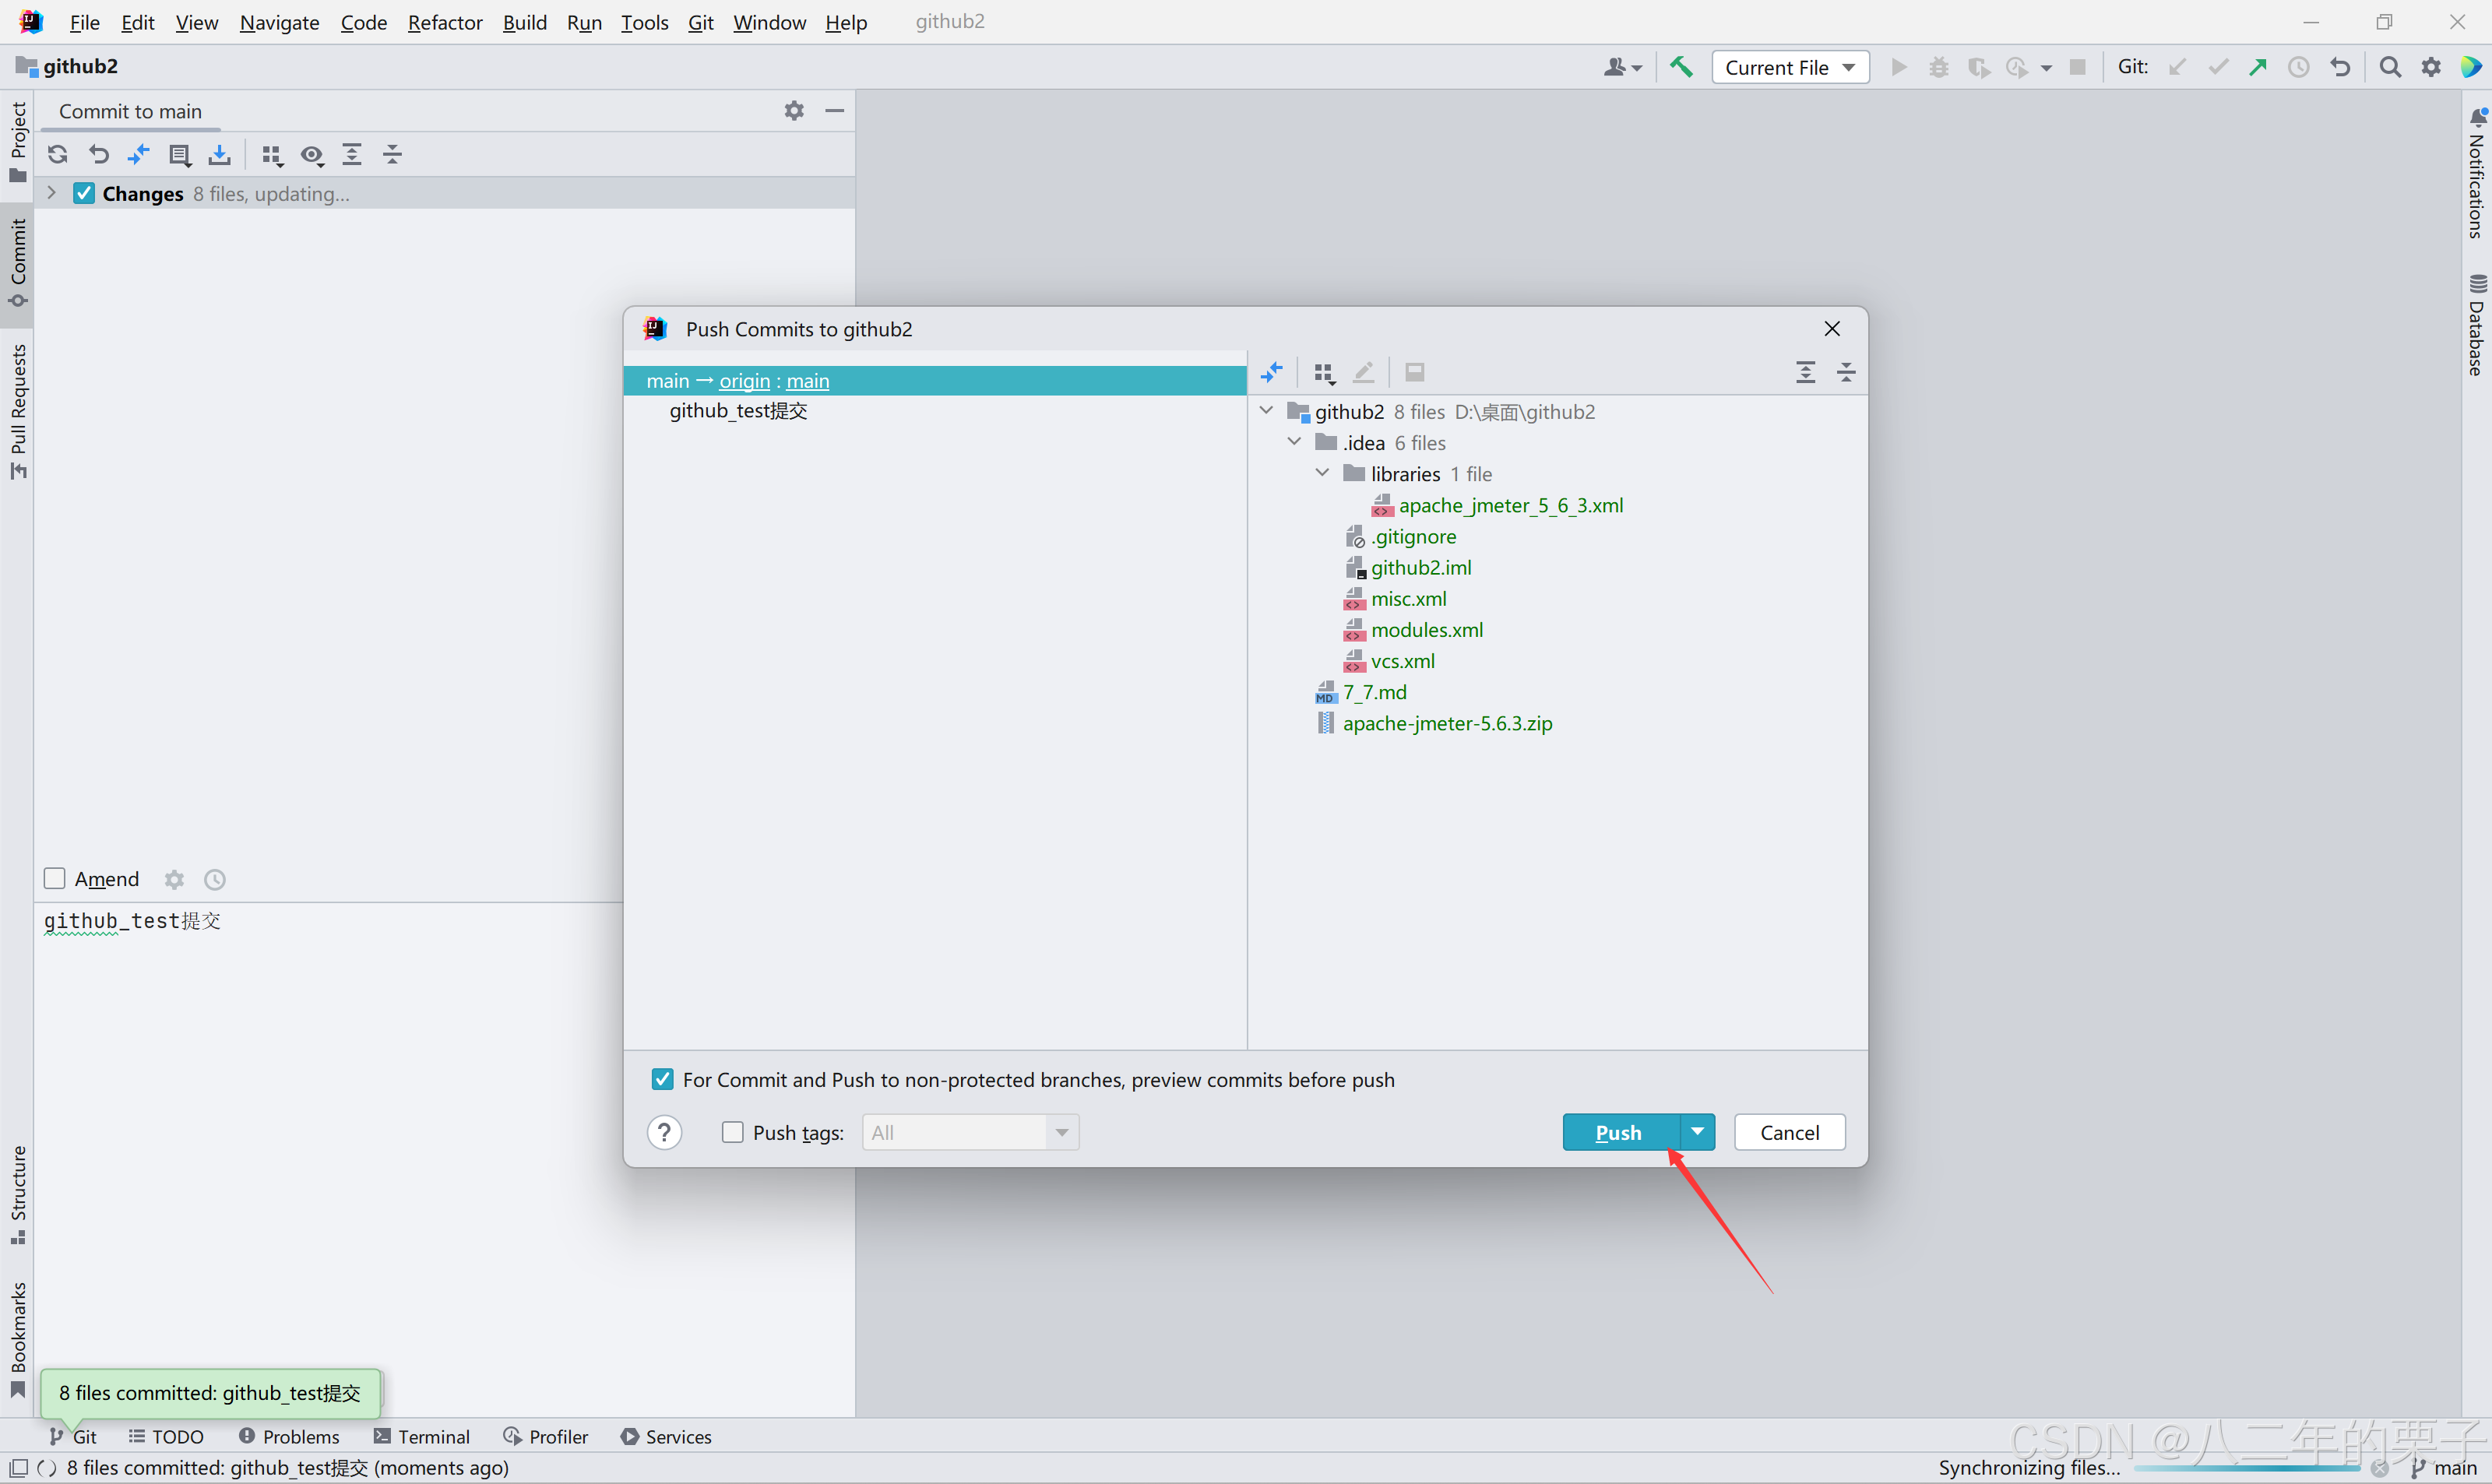
Task: Open the Git menu
Action: [x=700, y=22]
